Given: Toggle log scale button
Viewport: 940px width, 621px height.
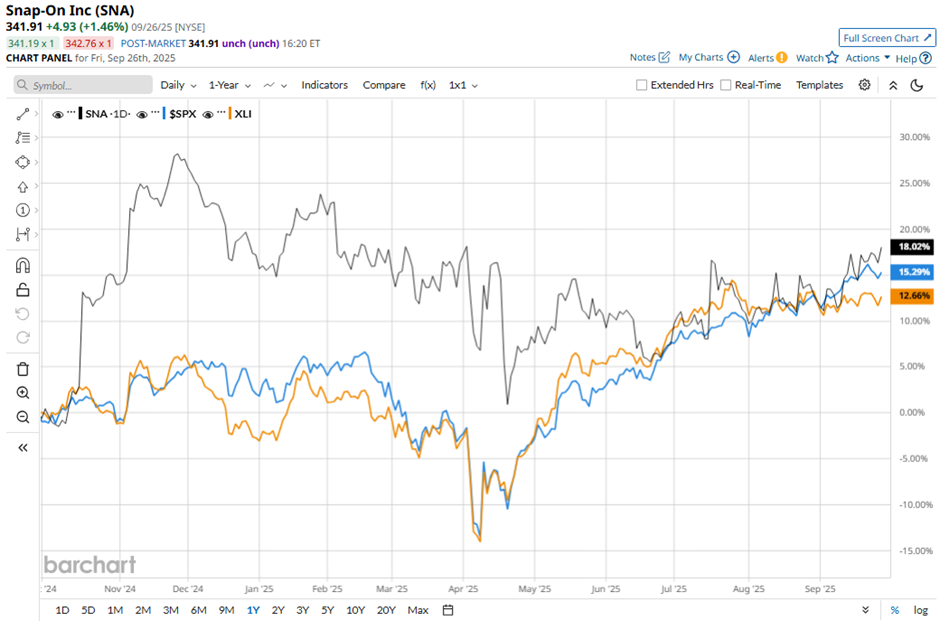Looking at the screenshot, I should click(x=921, y=610).
